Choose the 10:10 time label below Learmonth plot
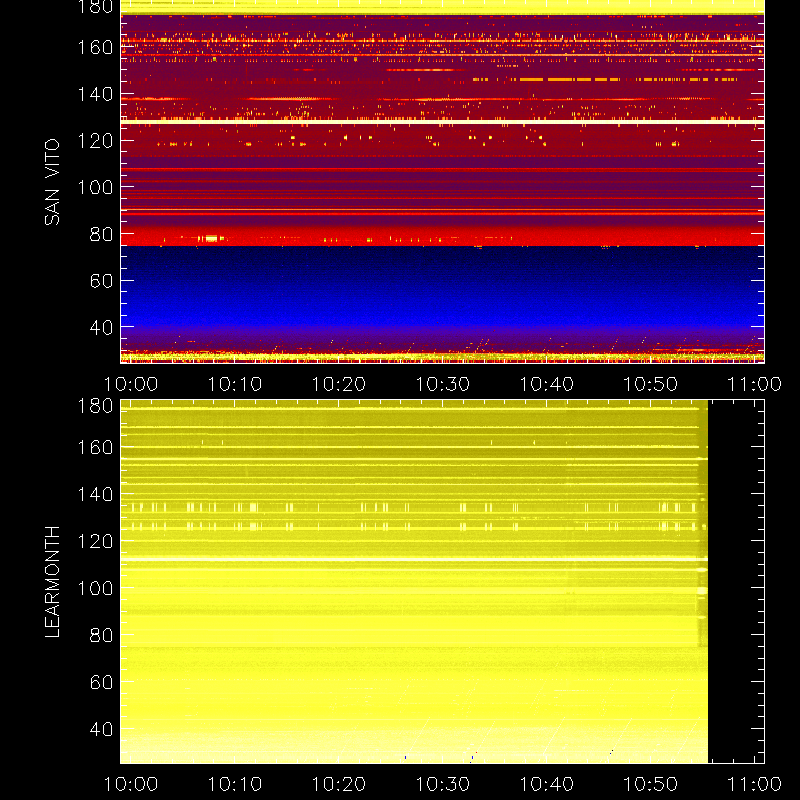 [x=235, y=784]
